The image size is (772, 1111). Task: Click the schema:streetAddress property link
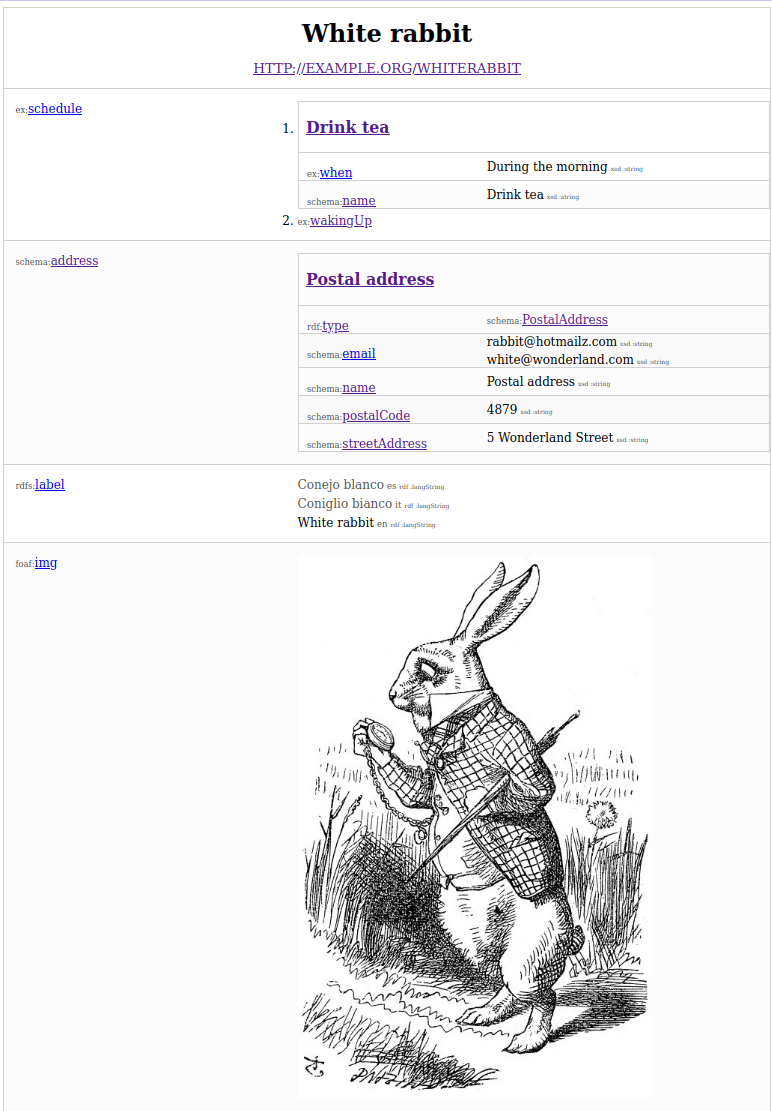pos(385,444)
